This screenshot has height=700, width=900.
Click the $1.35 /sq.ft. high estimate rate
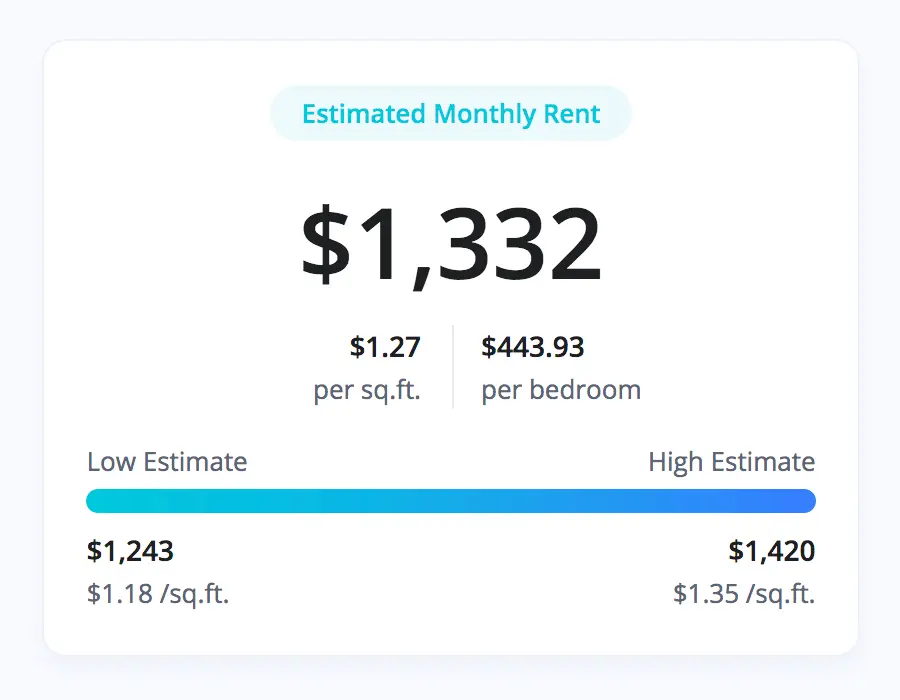click(x=745, y=593)
